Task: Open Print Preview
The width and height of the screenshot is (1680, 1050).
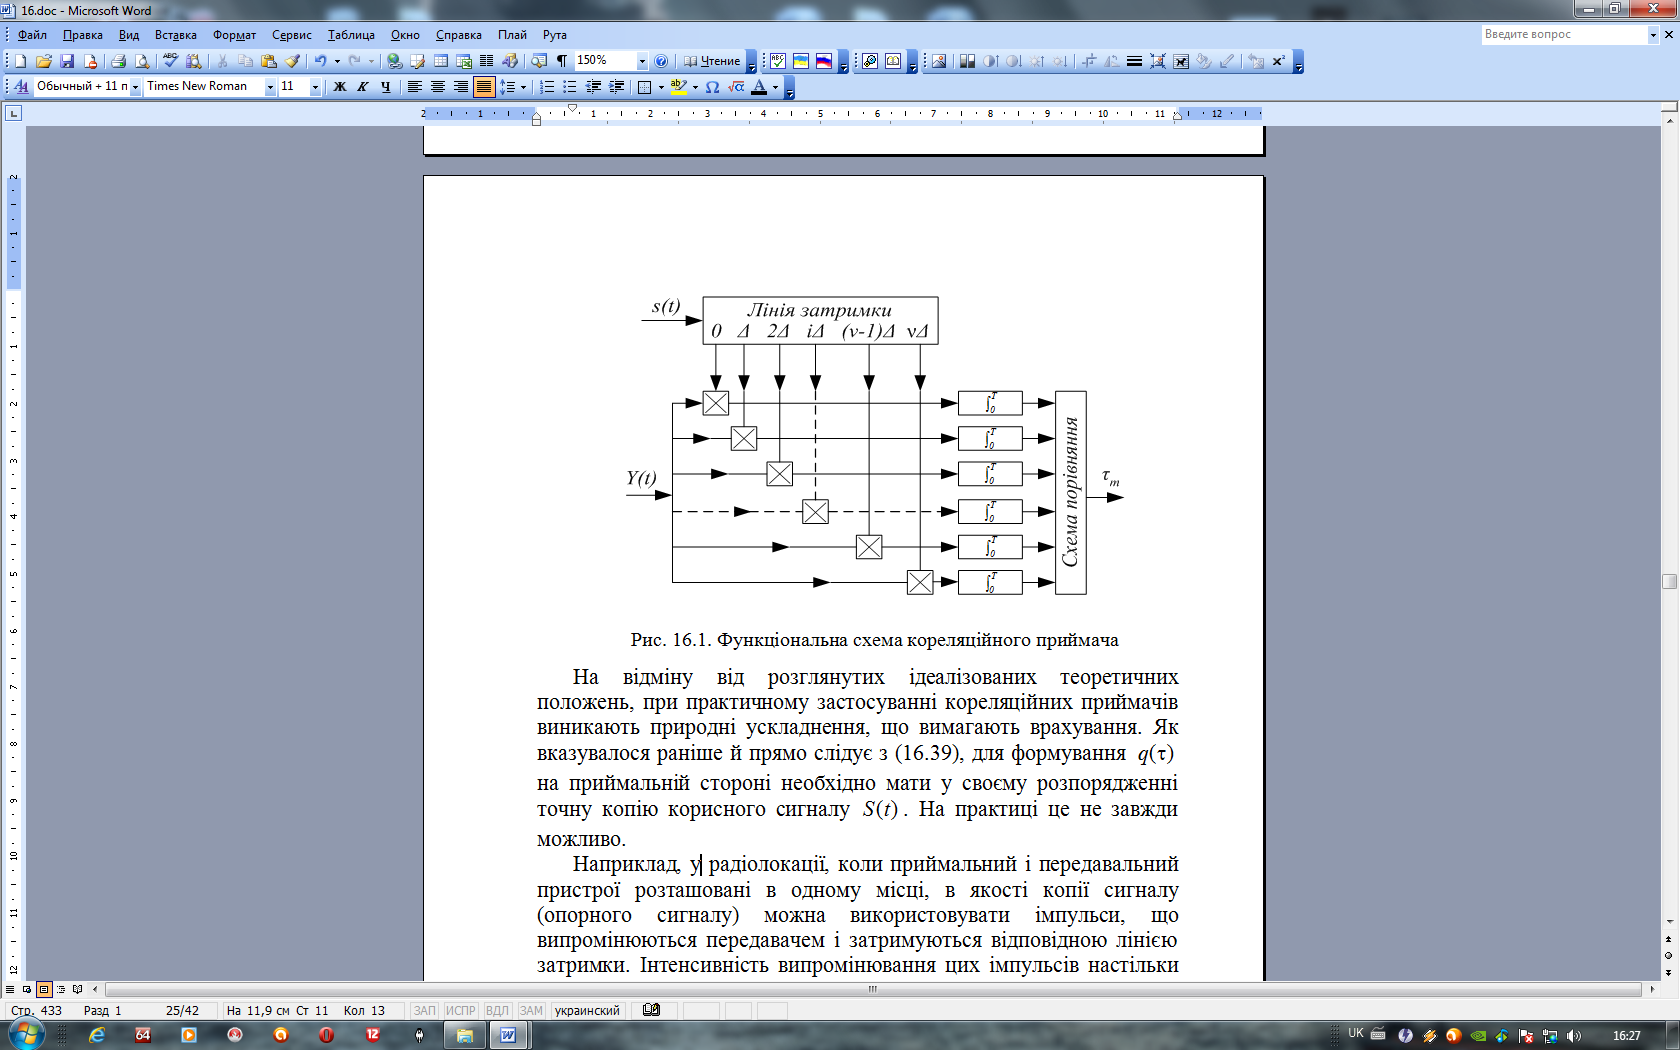Action: click(x=142, y=61)
